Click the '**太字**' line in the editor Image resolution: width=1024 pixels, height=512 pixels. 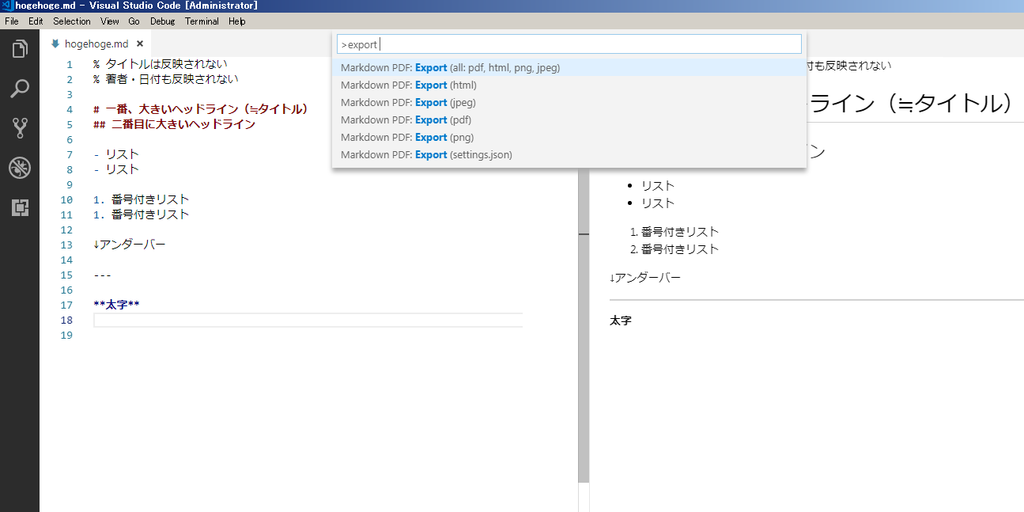(x=116, y=304)
